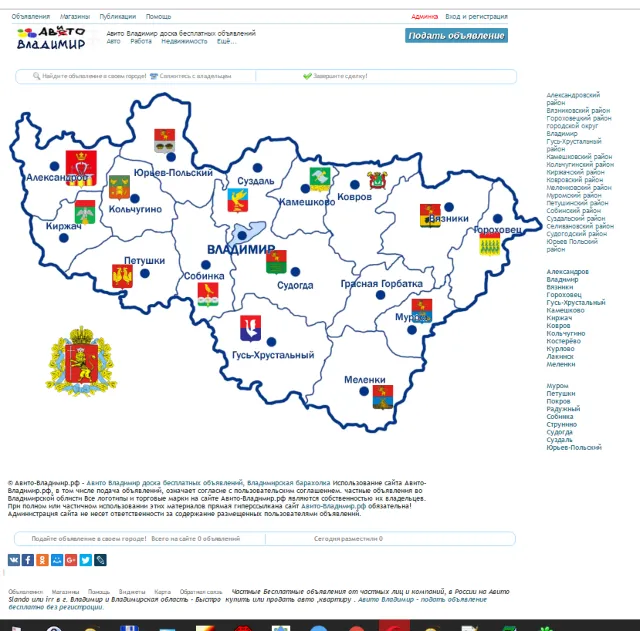Open the Работа category link
Image resolution: width=640 pixels, height=640 pixels.
click(141, 41)
